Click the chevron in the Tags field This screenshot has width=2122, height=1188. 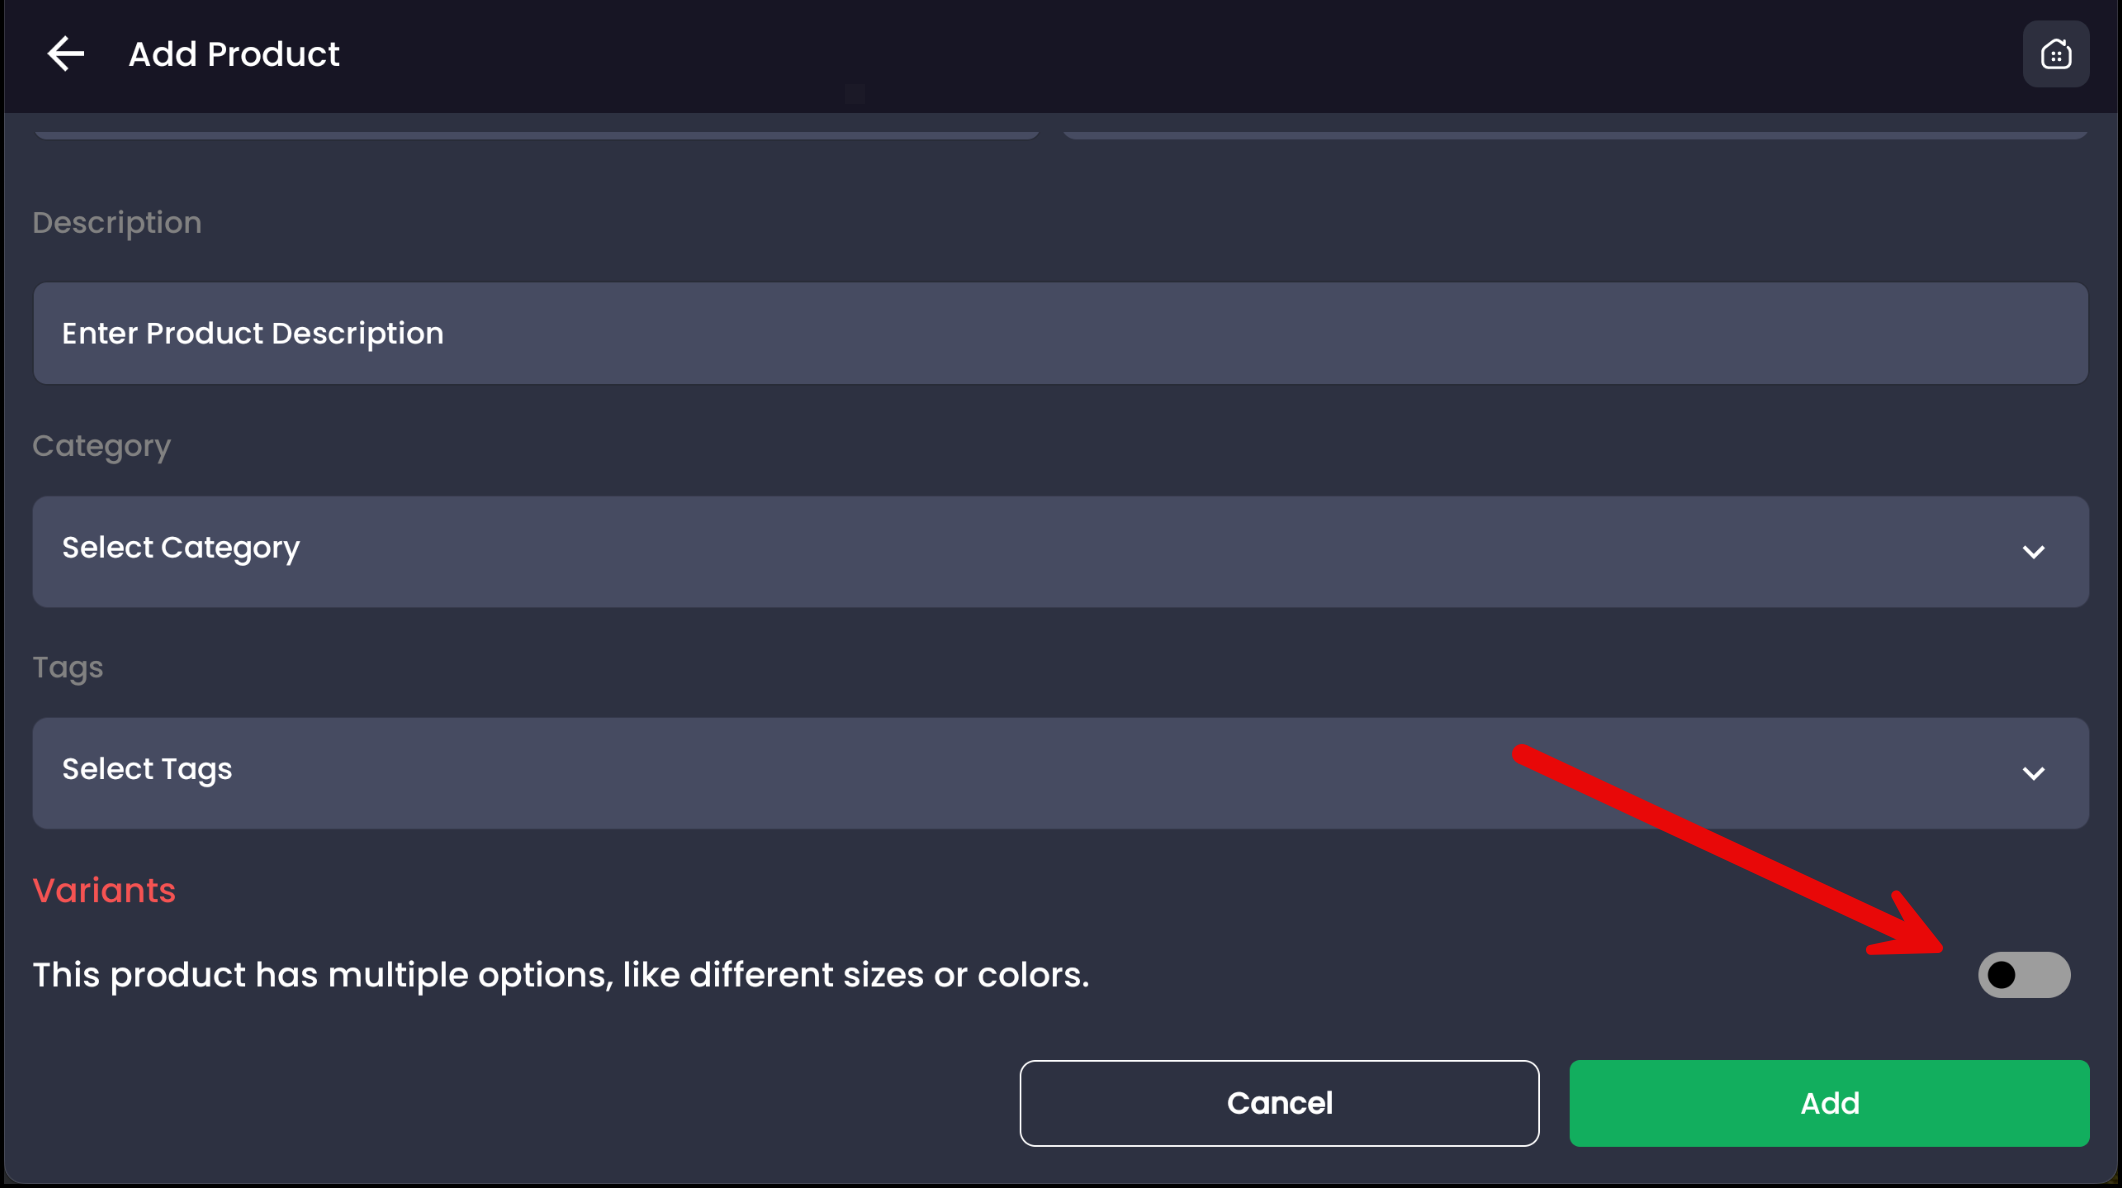[x=2033, y=773]
